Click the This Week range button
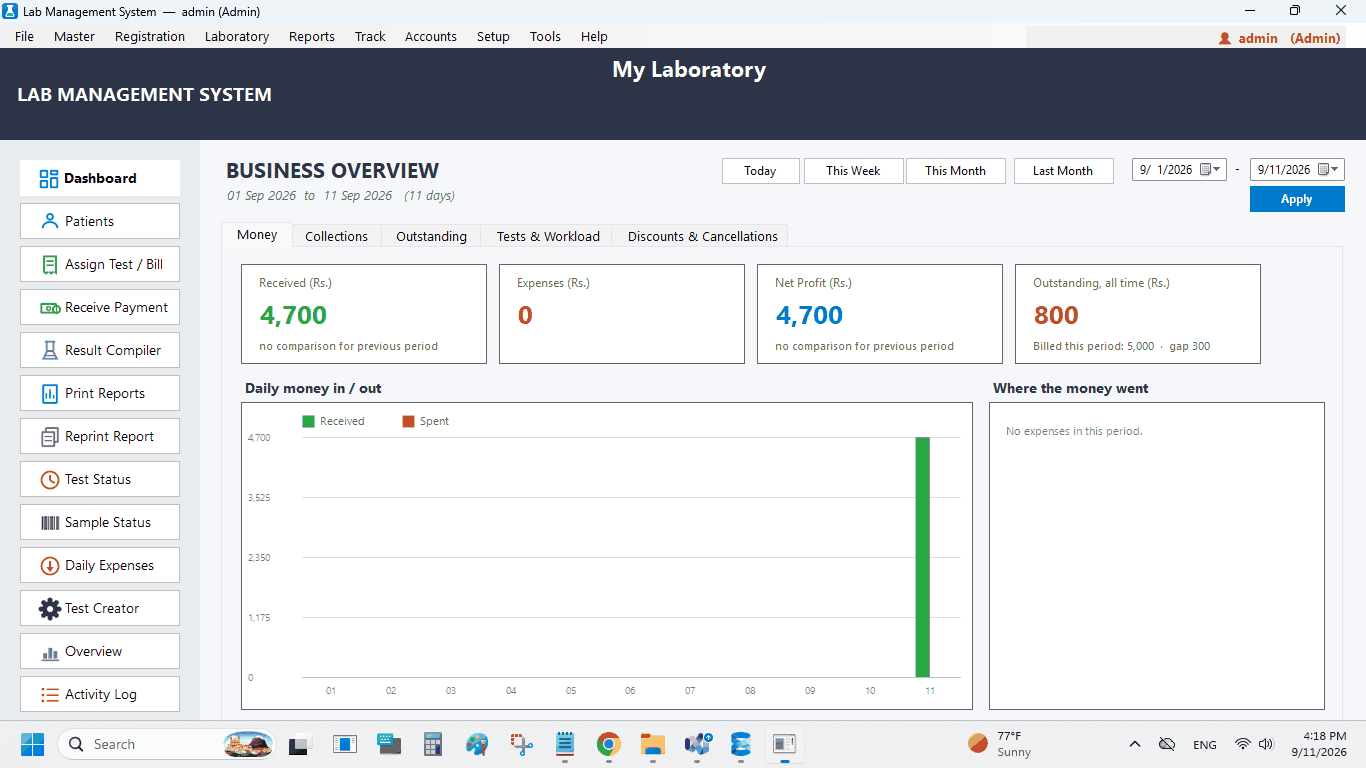This screenshot has height=768, width=1366. click(x=853, y=171)
